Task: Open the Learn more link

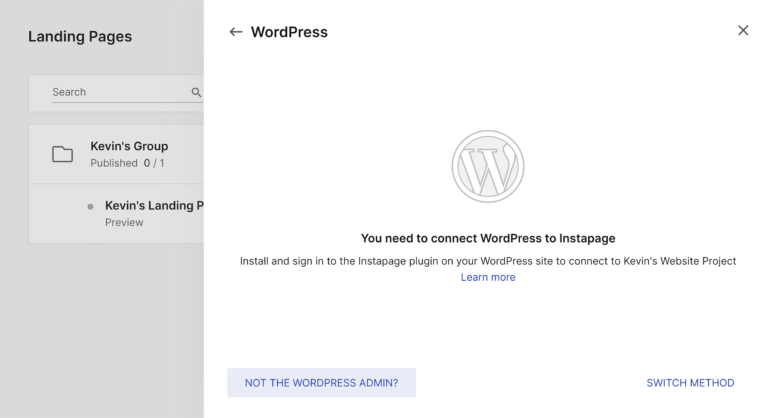Action: click(488, 277)
